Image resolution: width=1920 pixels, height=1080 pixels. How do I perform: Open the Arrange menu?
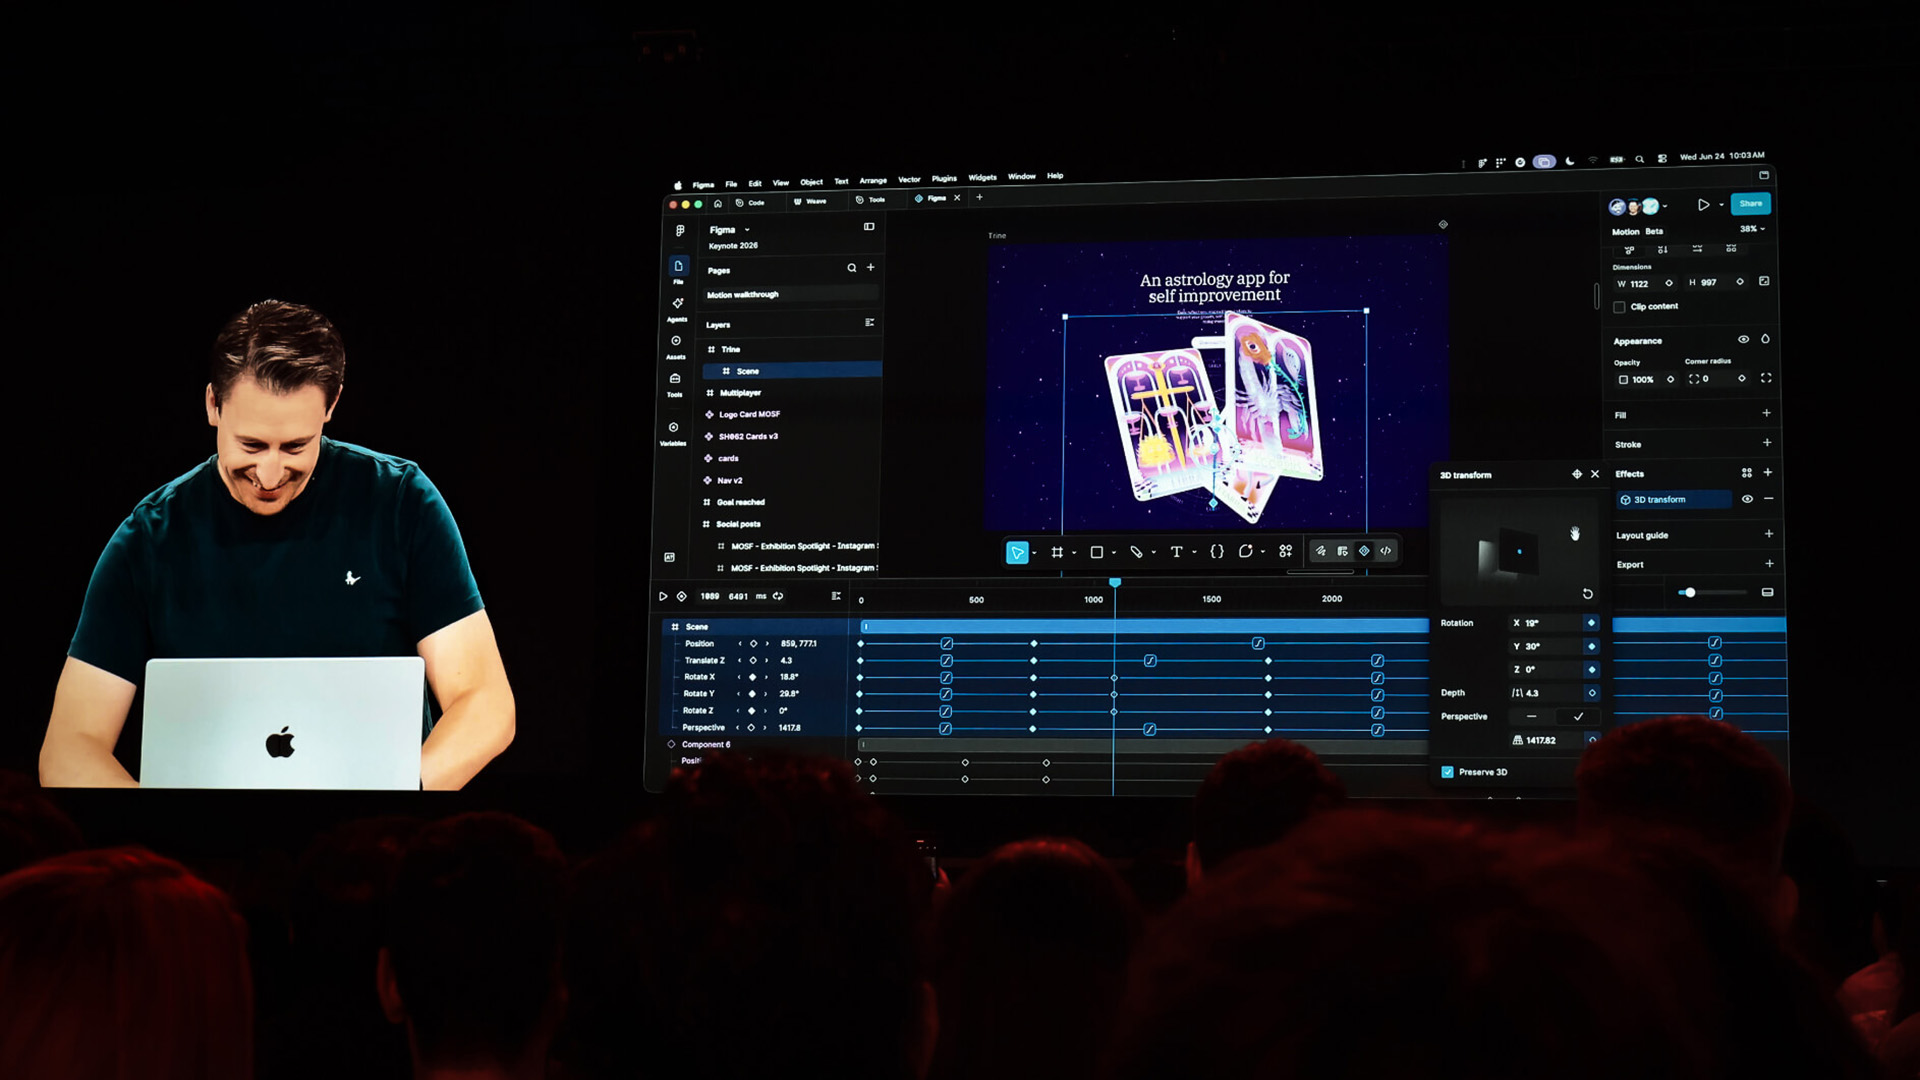click(873, 181)
